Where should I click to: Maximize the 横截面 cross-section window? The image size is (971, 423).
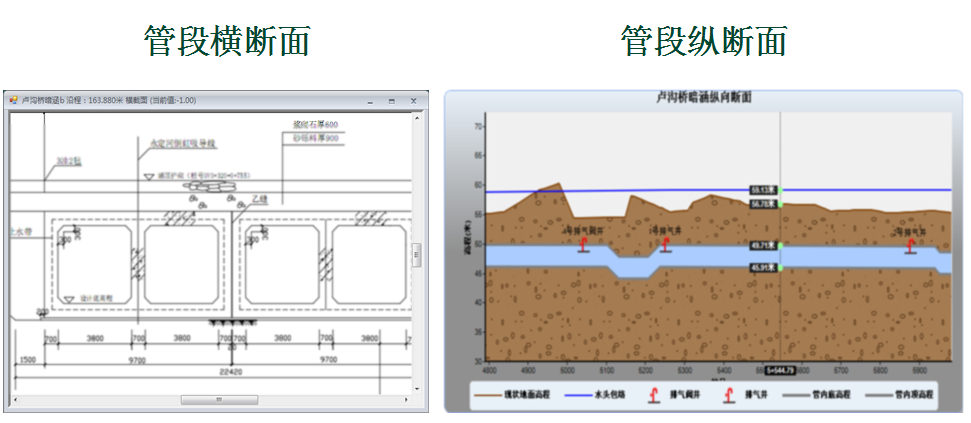tap(391, 100)
